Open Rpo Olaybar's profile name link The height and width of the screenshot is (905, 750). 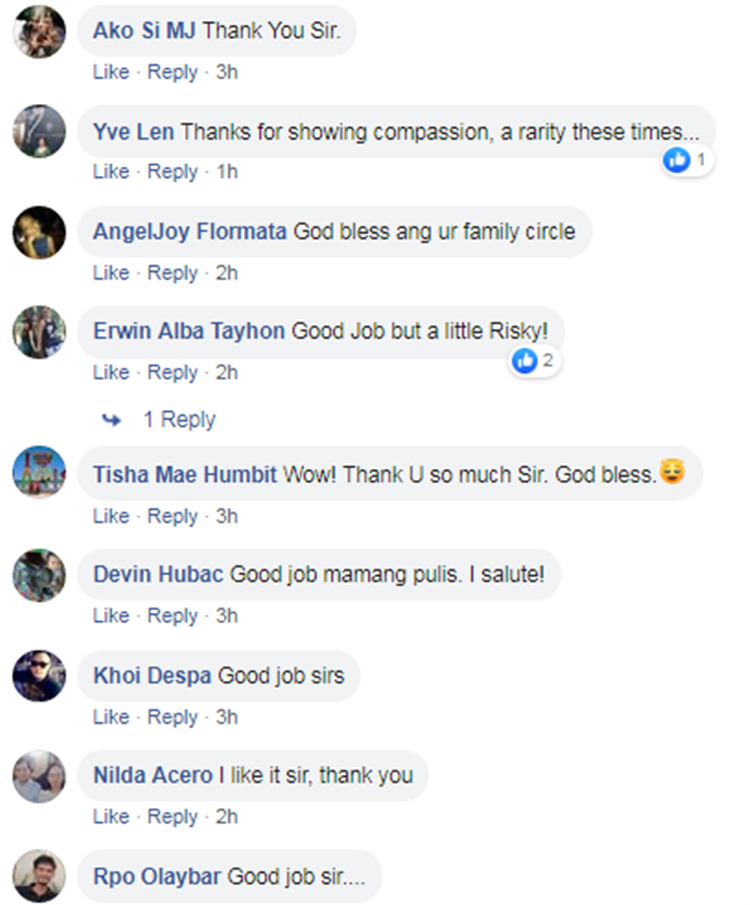(158, 877)
